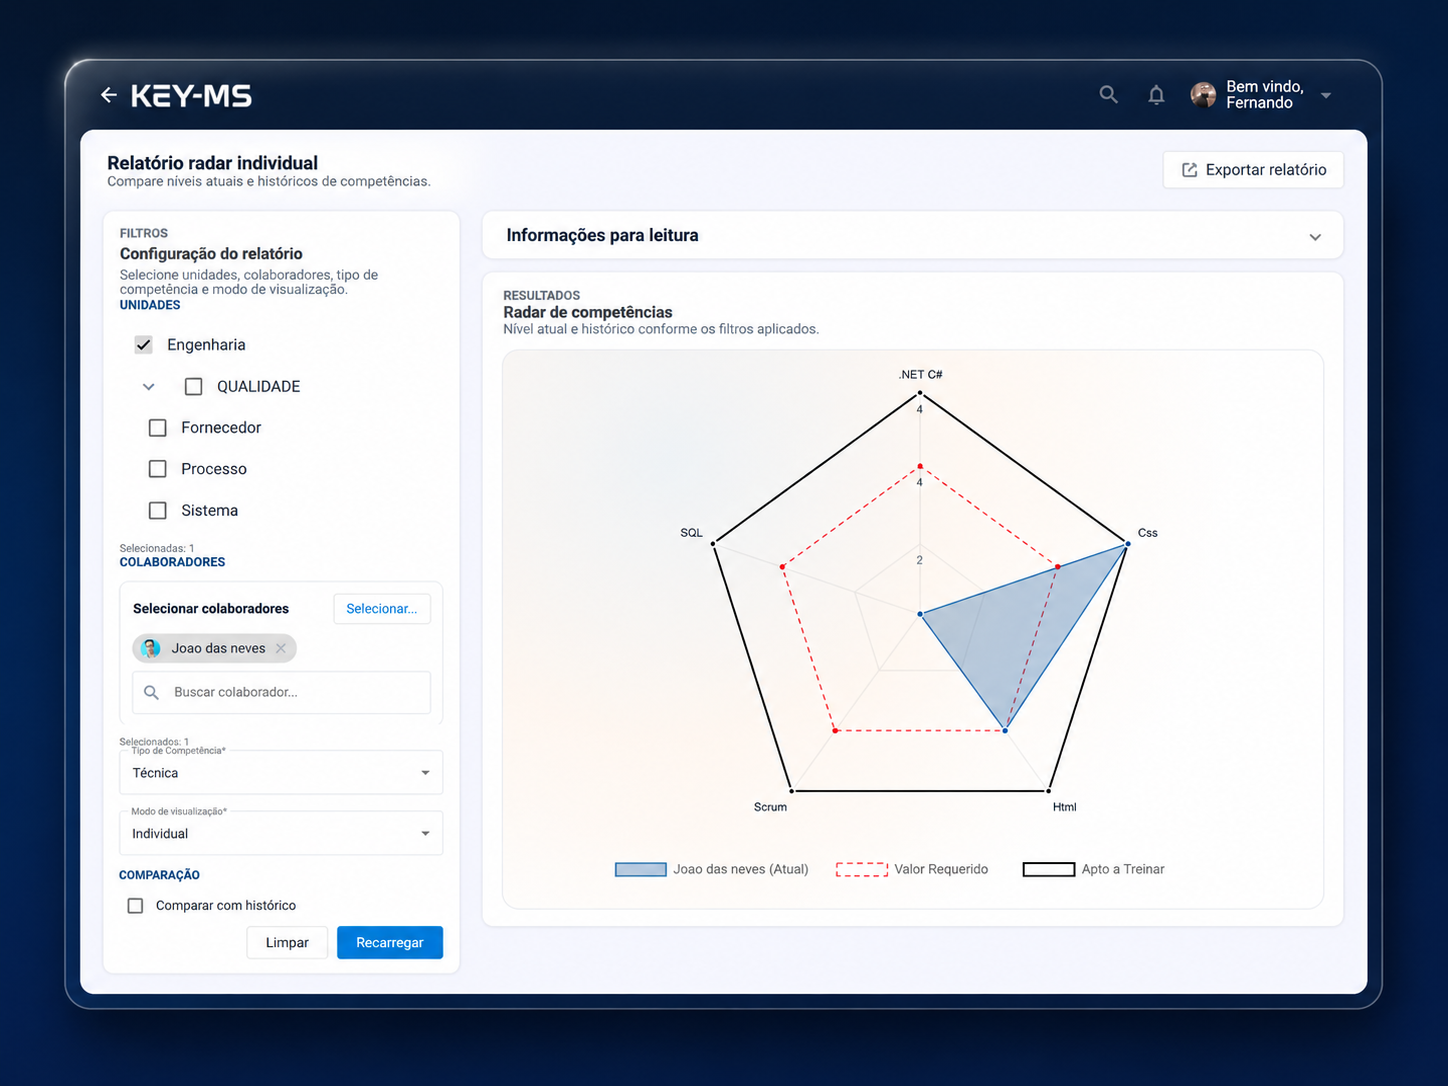Click the COLABORADORES section heading
The image size is (1448, 1086).
coord(172,562)
